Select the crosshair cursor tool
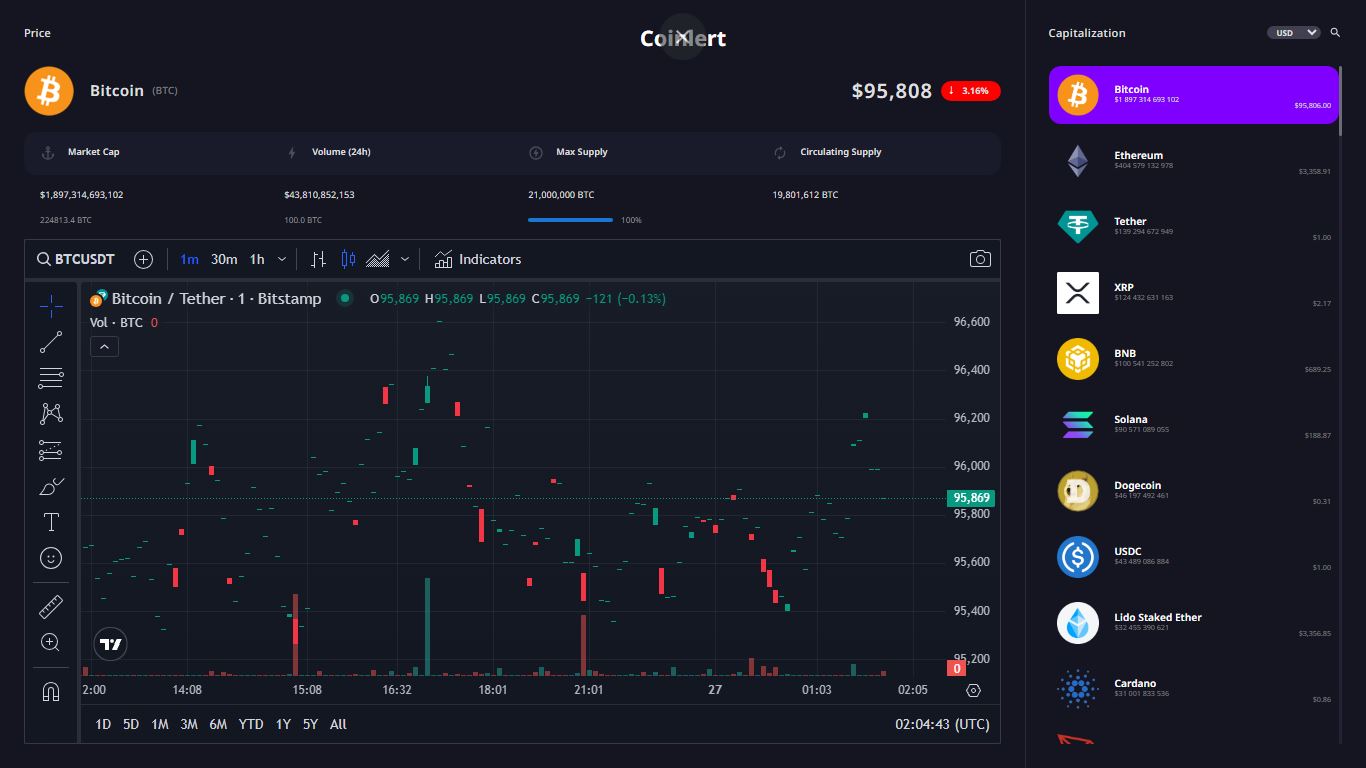Image resolution: width=1366 pixels, height=768 pixels. [51, 306]
